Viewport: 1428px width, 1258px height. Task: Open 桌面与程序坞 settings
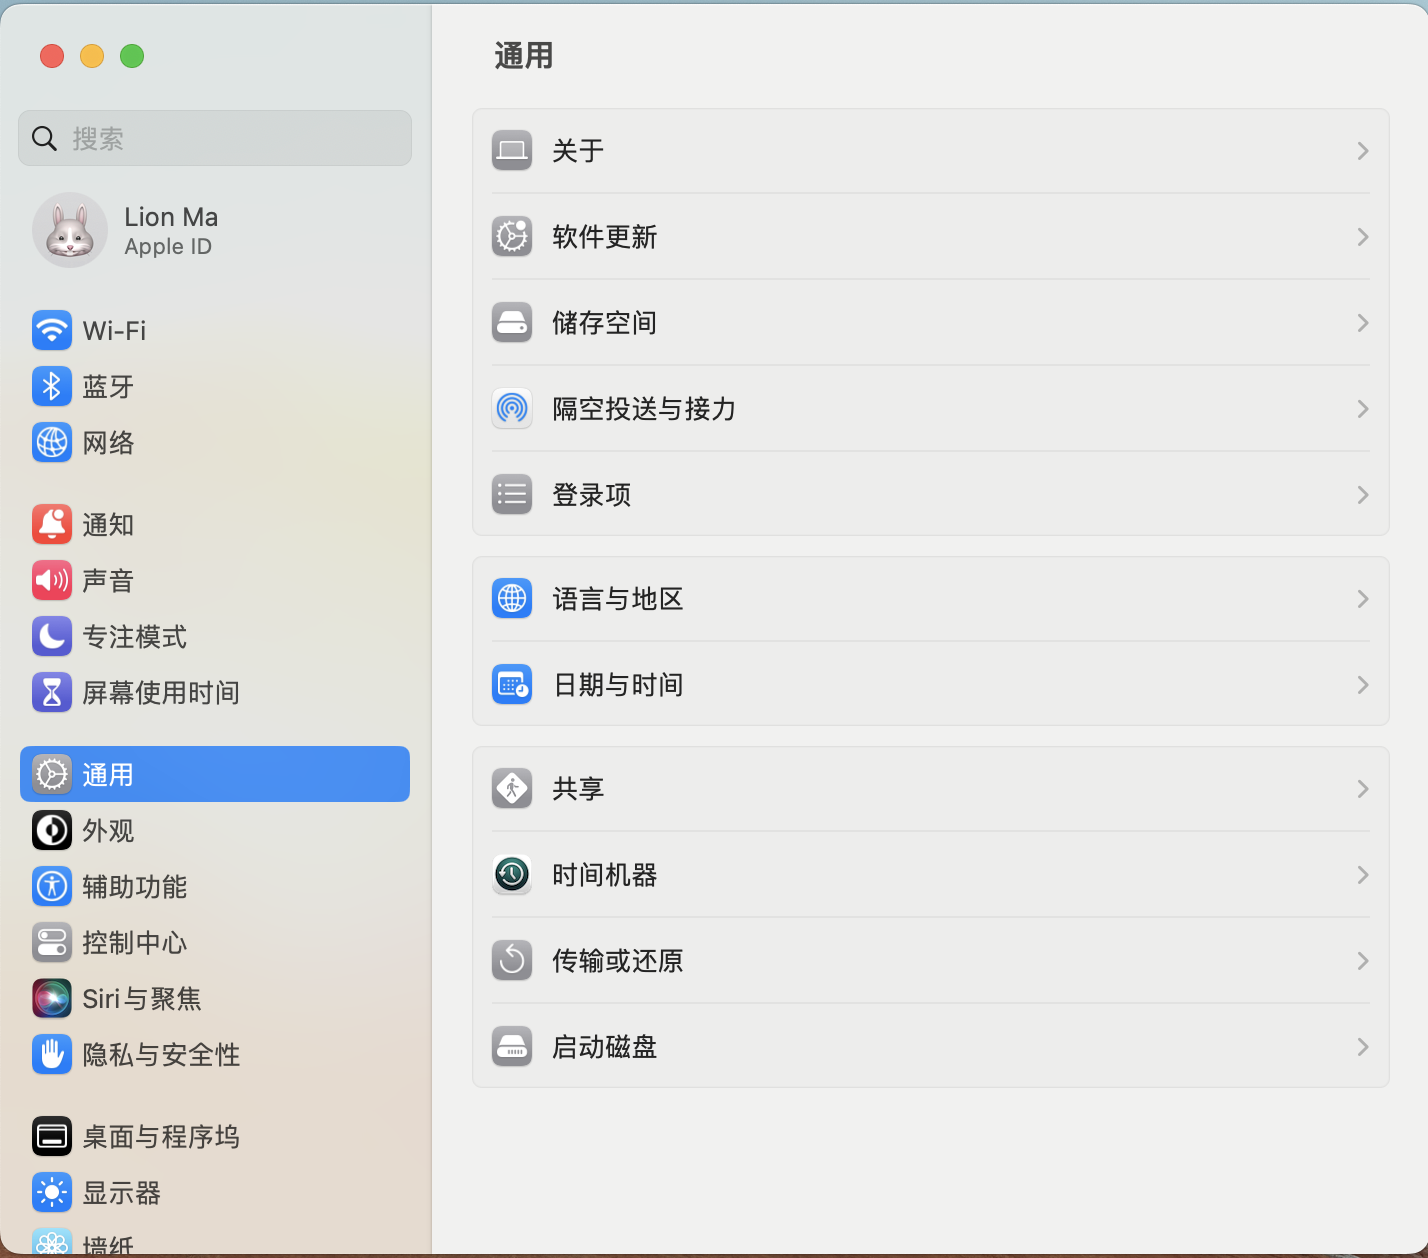tap(161, 1136)
